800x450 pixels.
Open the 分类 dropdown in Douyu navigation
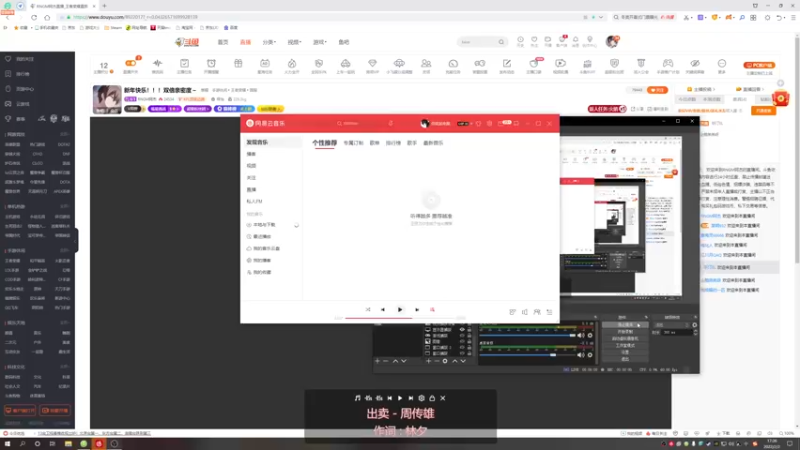pos(269,42)
